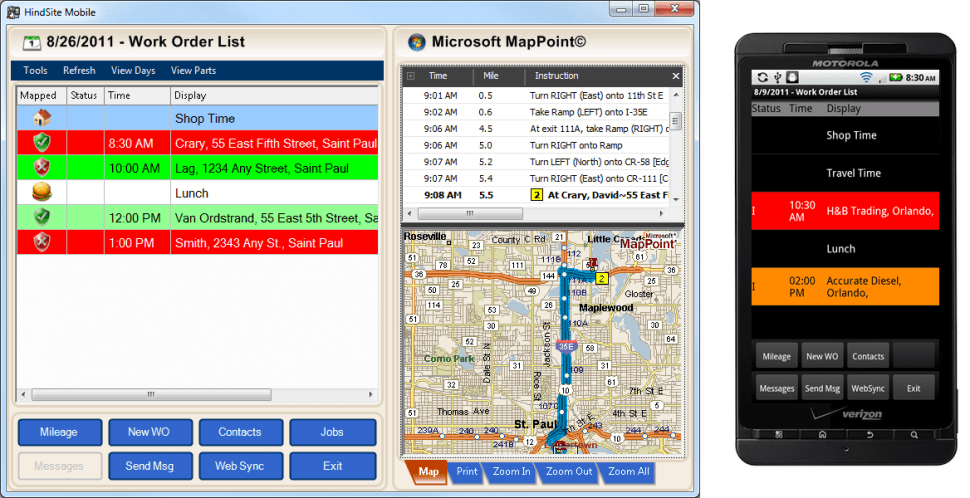Select the Lunch row in desktop list
970x498 pixels.
[197, 192]
